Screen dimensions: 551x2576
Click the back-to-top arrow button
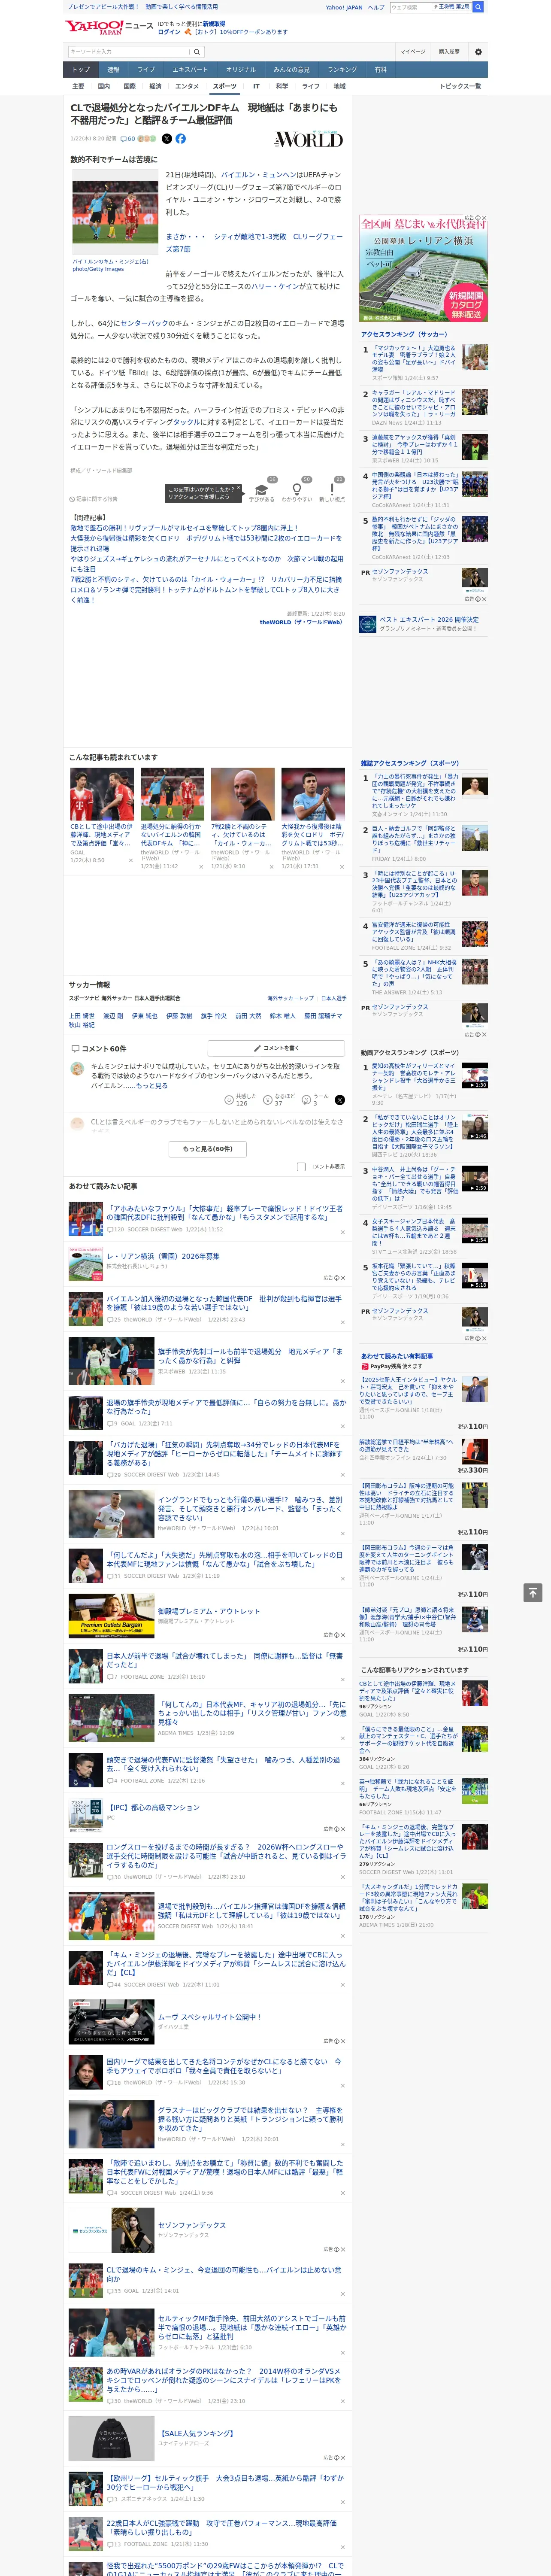532,1592
